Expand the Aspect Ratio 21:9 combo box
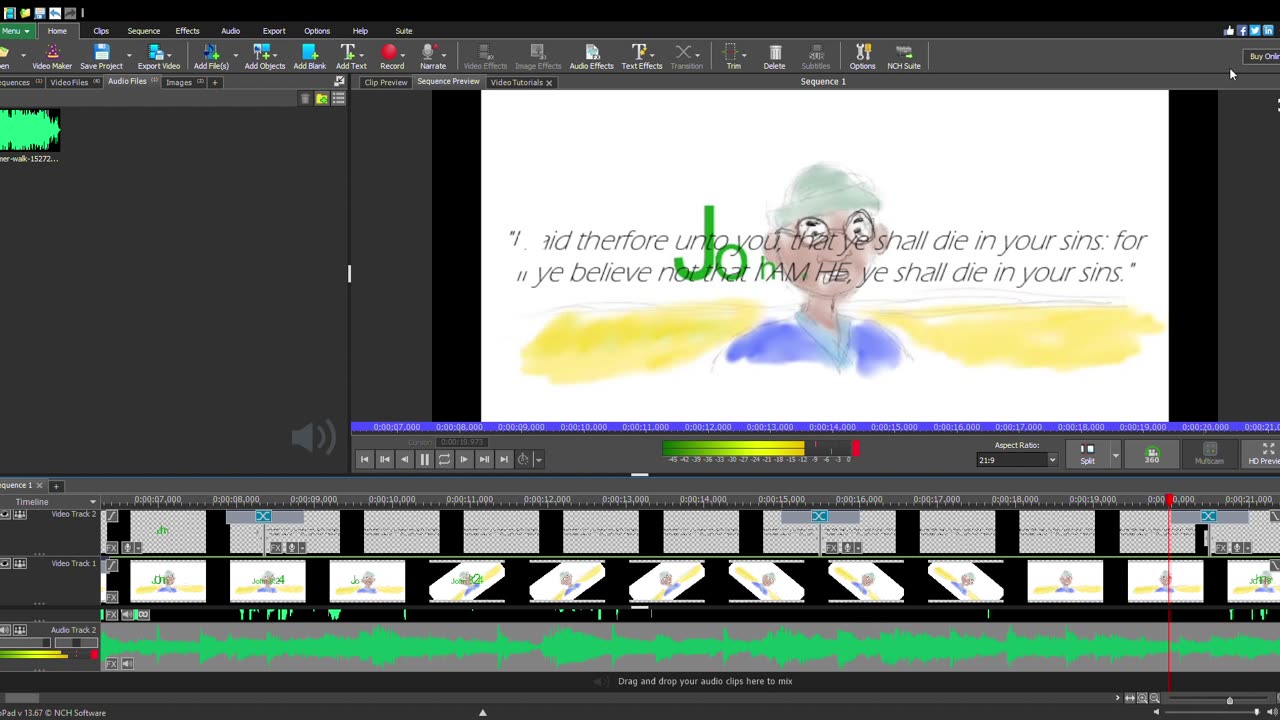This screenshot has height=720, width=1280. point(1017,460)
